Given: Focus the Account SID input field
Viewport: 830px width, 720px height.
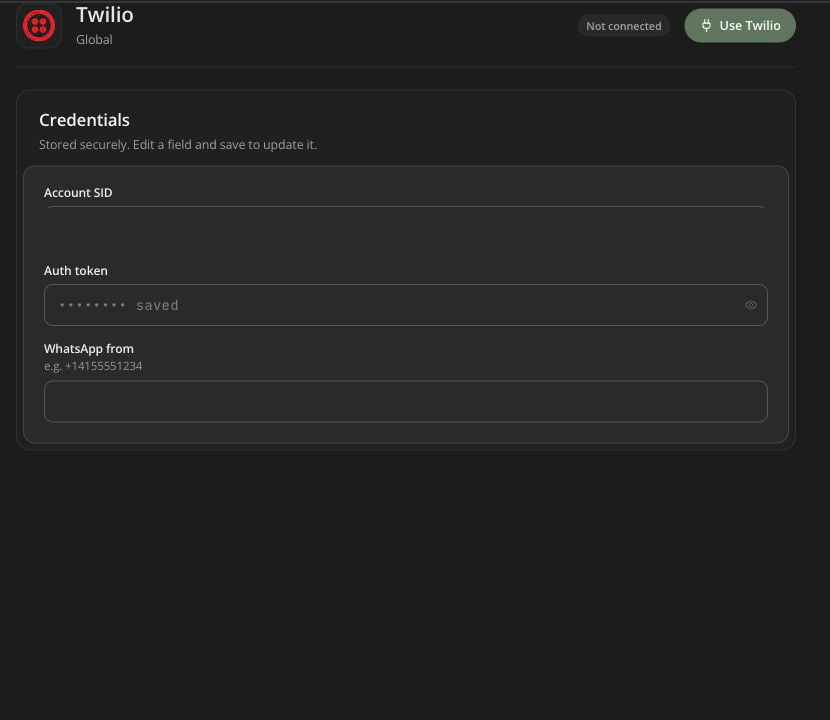Looking at the screenshot, I should pyautogui.click(x=406, y=227).
